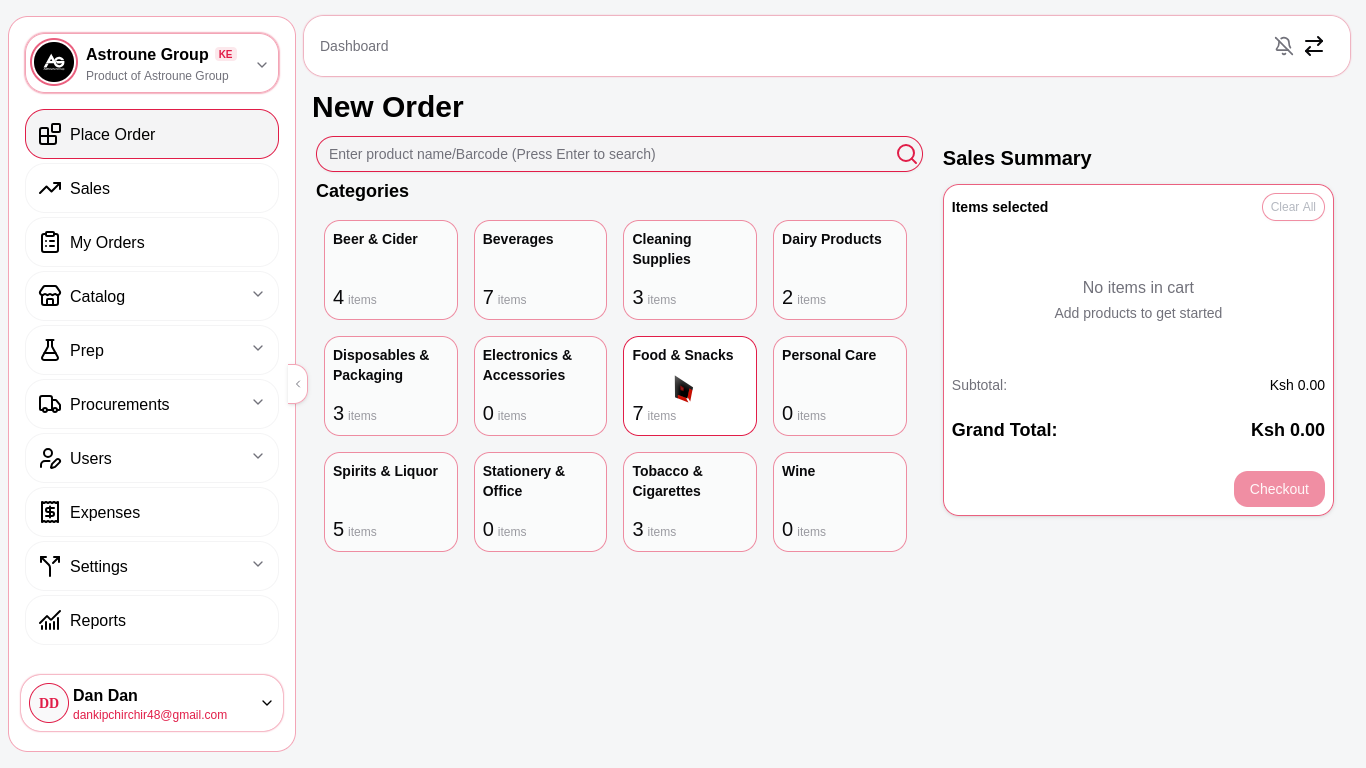This screenshot has height=768, width=1366.
Task: Click the DD user avatar
Action: [49, 703]
